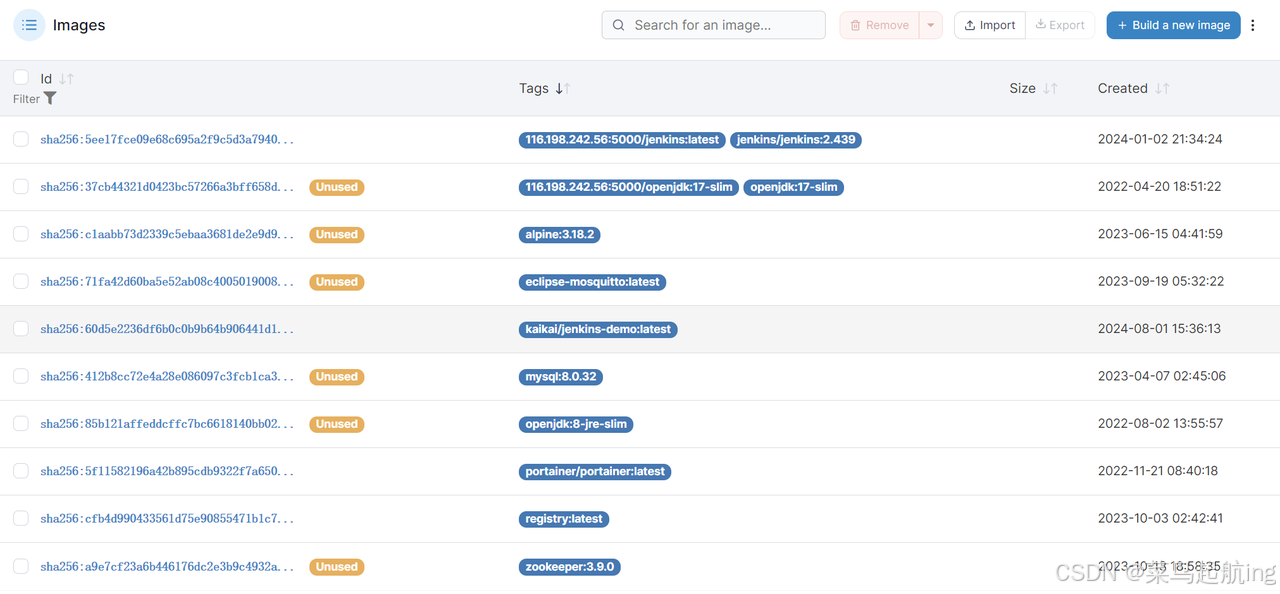Open image sha256:5ee17fce09e68c695a2f9c5d3a7940 link

point(167,140)
